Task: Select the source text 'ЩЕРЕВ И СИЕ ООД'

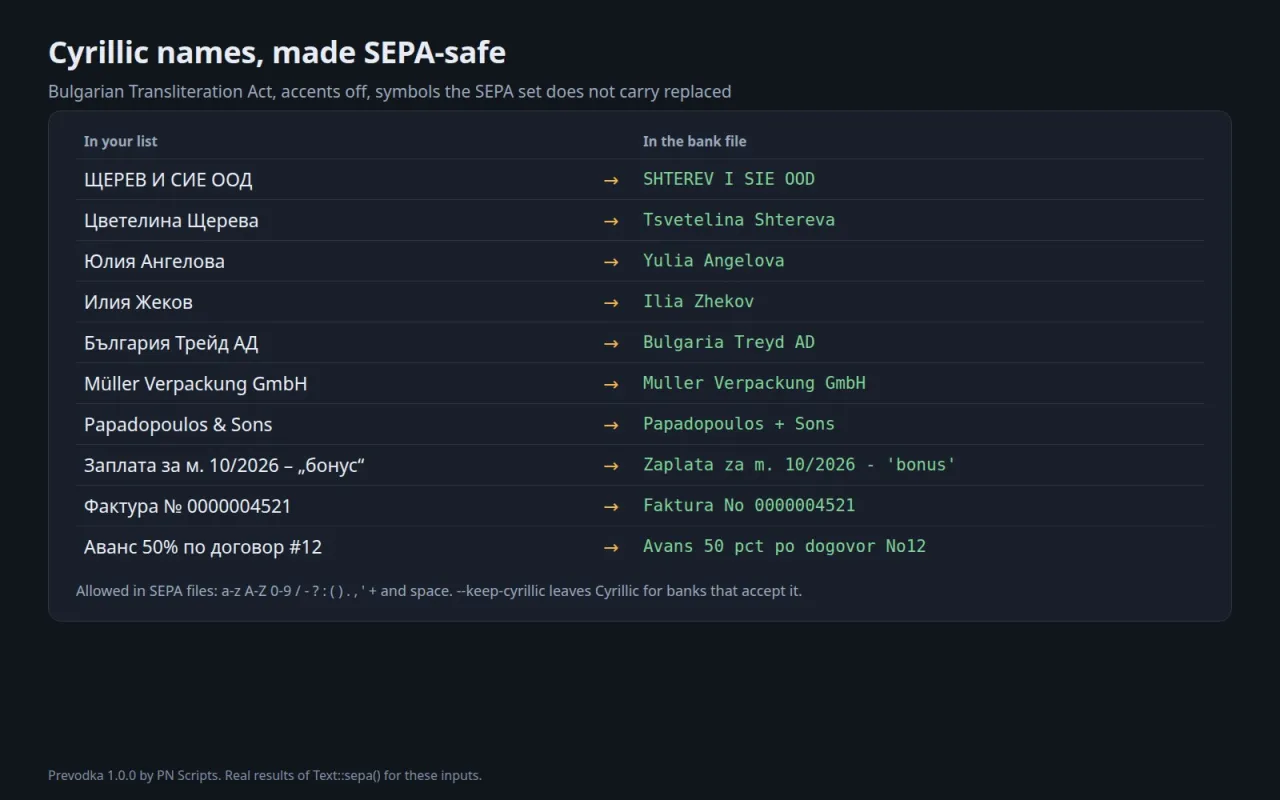Action: [168, 180]
